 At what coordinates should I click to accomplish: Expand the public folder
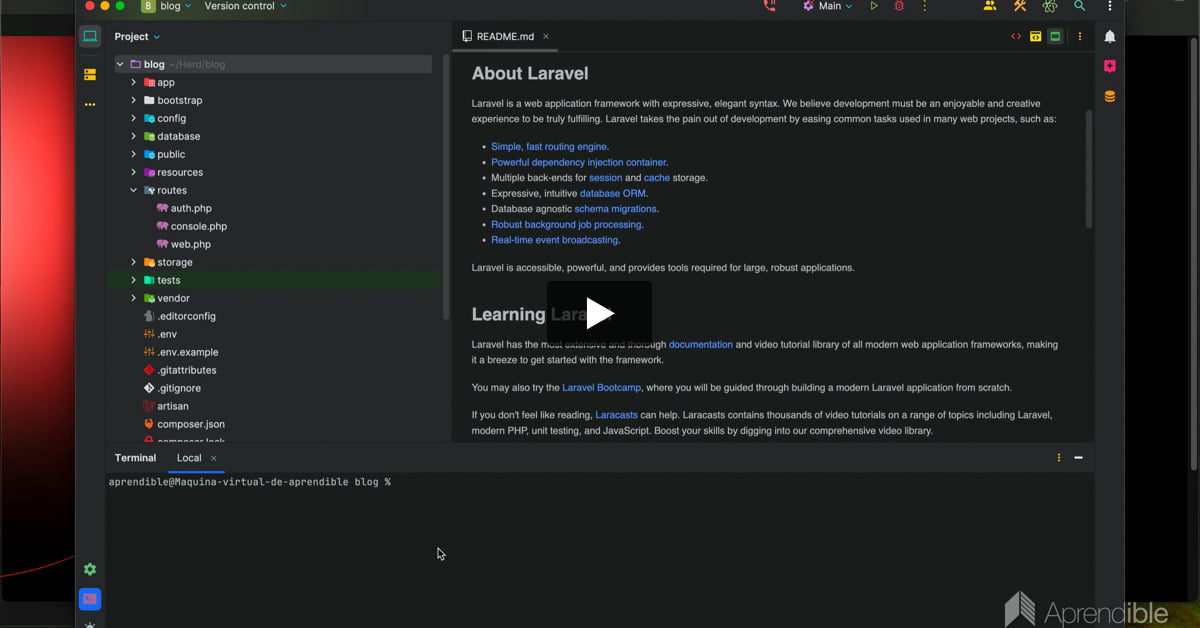(x=133, y=154)
